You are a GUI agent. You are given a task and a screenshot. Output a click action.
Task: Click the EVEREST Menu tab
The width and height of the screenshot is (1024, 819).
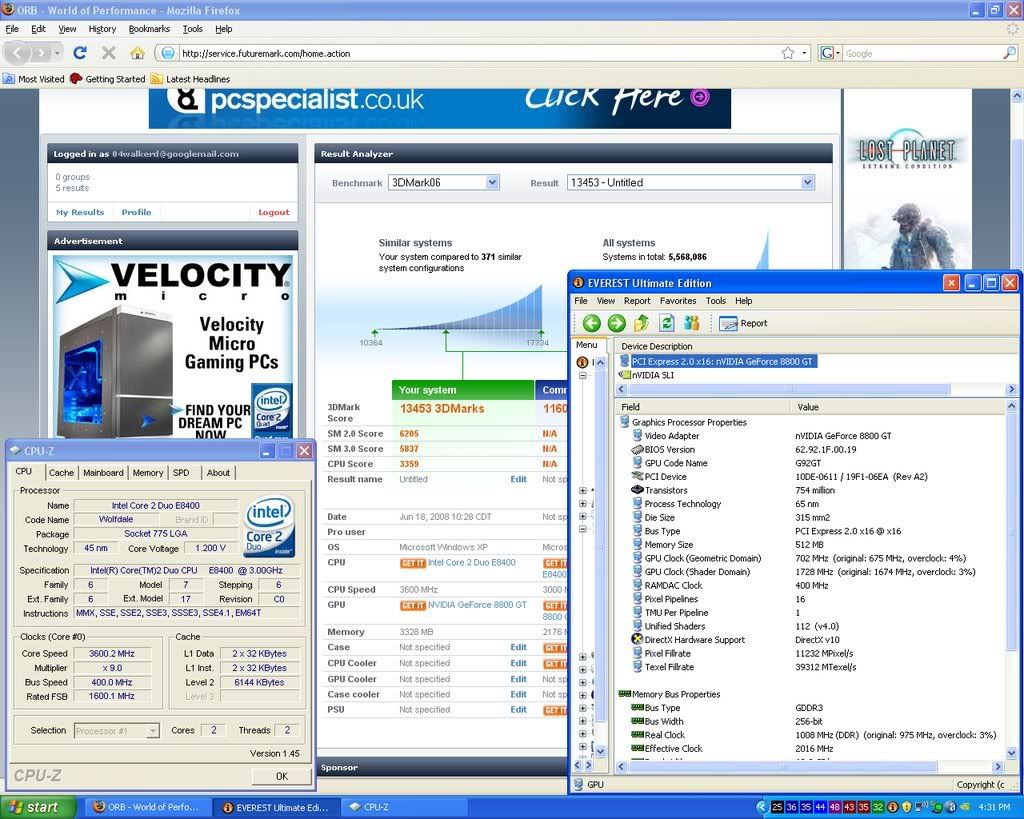coord(586,345)
